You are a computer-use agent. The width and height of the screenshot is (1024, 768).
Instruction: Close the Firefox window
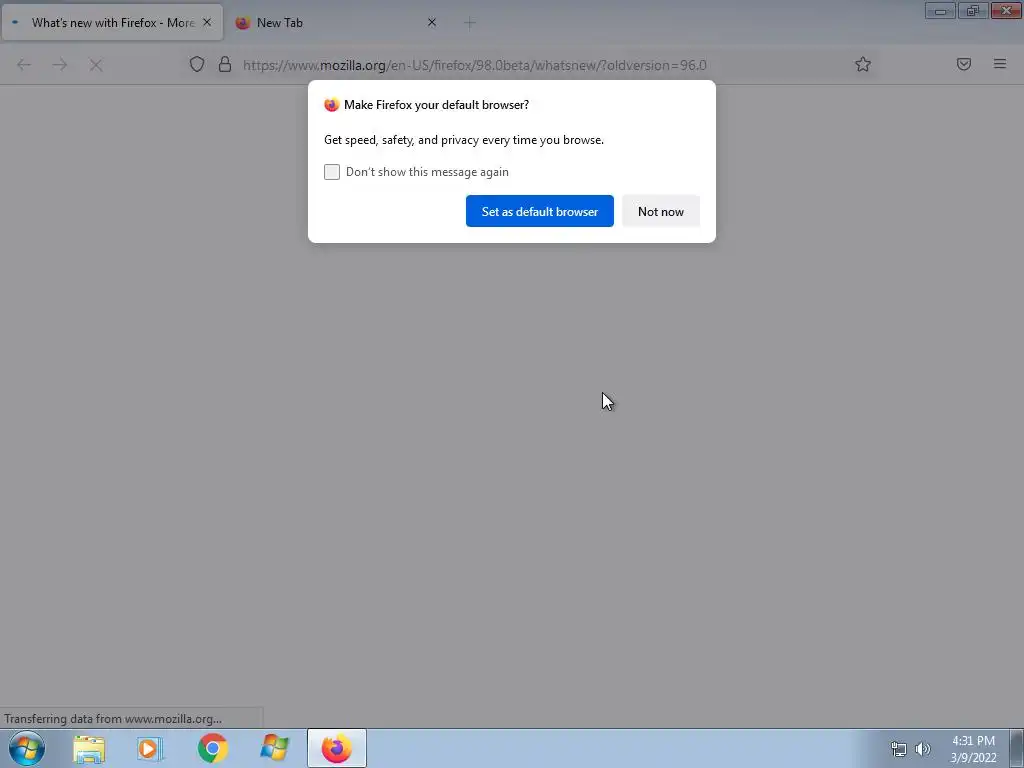coord(1006,10)
